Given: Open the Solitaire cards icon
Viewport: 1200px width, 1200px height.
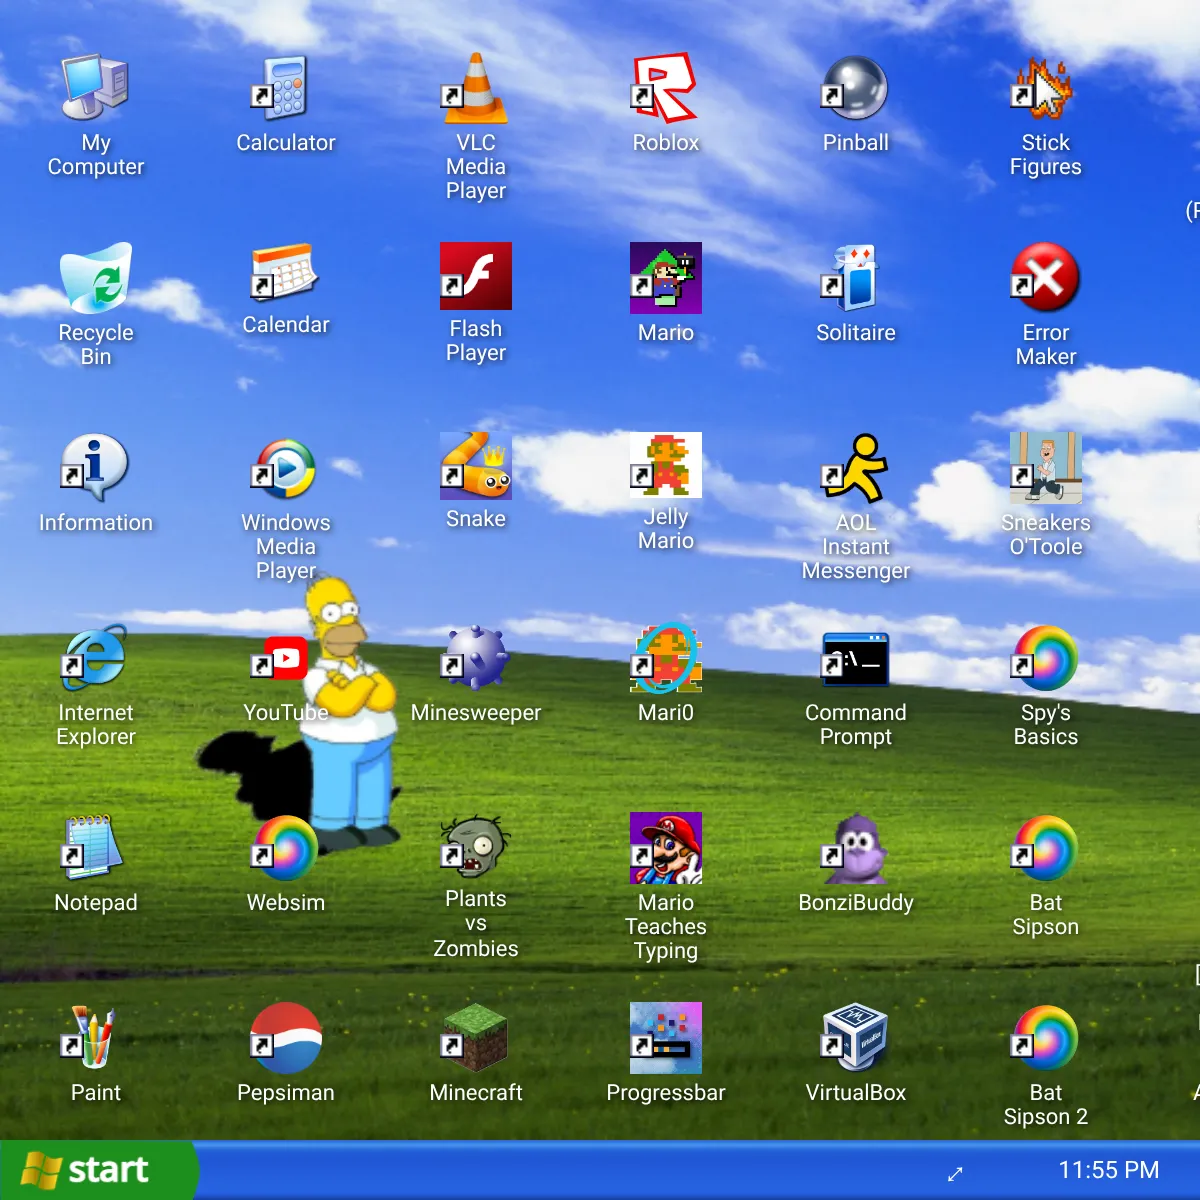Looking at the screenshot, I should point(856,278).
